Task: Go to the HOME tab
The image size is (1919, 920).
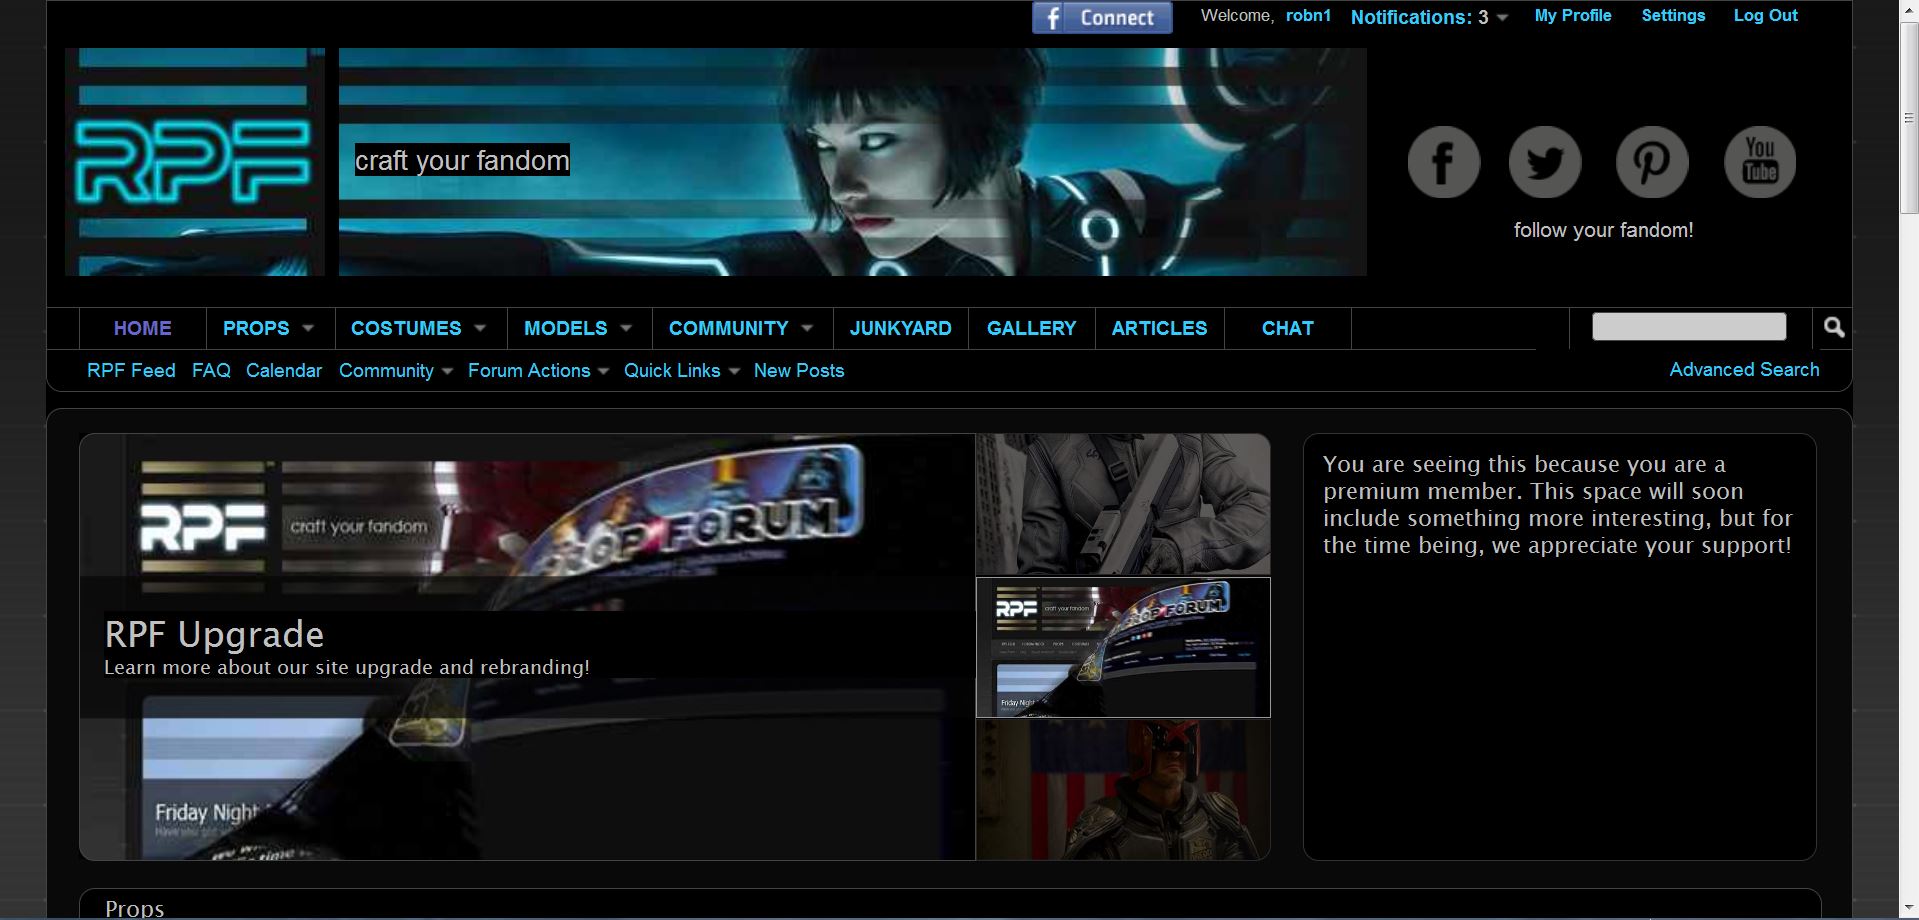Action: (142, 328)
